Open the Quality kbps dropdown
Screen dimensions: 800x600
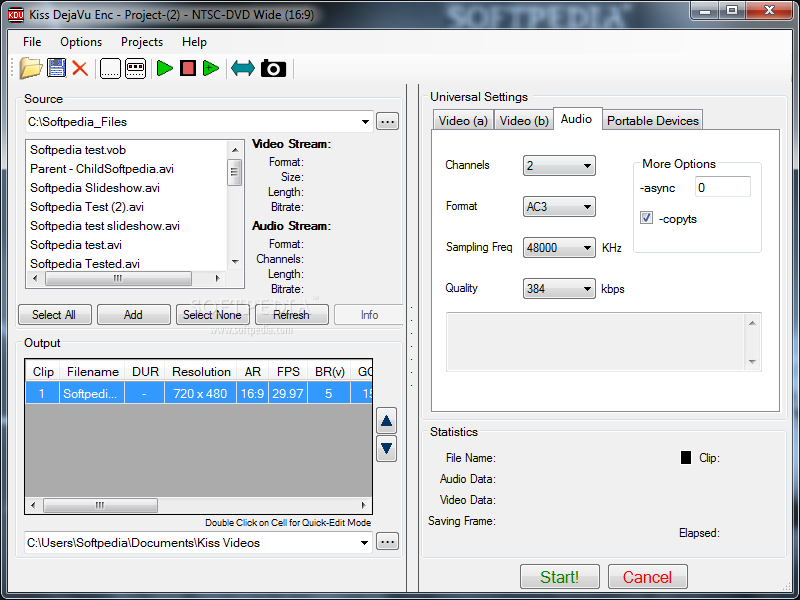559,289
